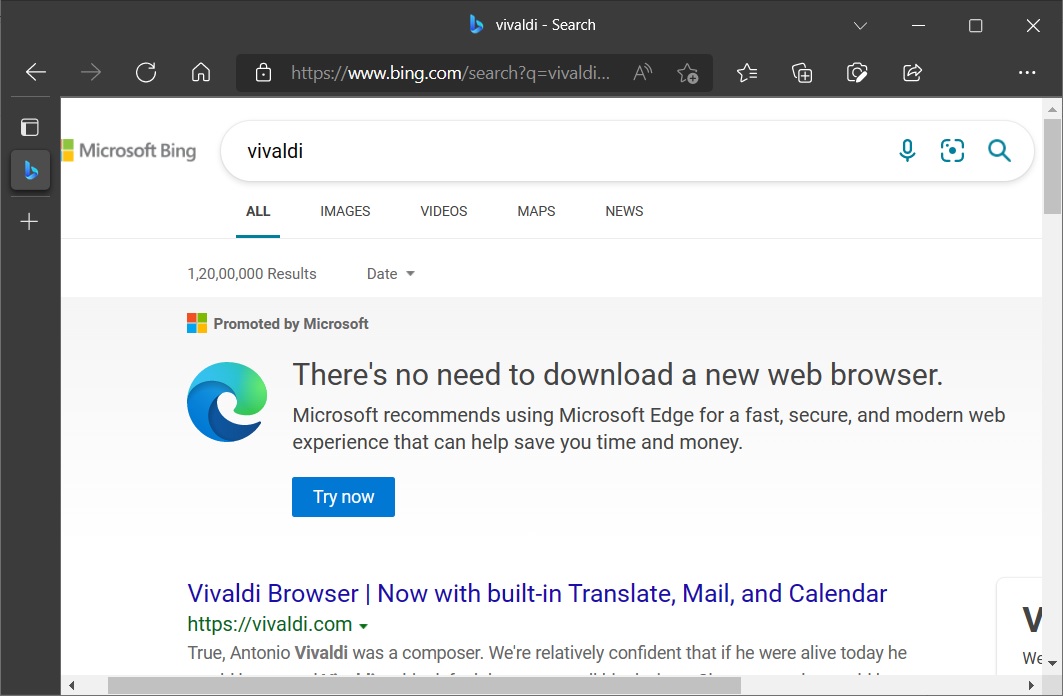1063x696 pixels.
Task: Open Collections in the toolbar
Action: click(x=802, y=72)
